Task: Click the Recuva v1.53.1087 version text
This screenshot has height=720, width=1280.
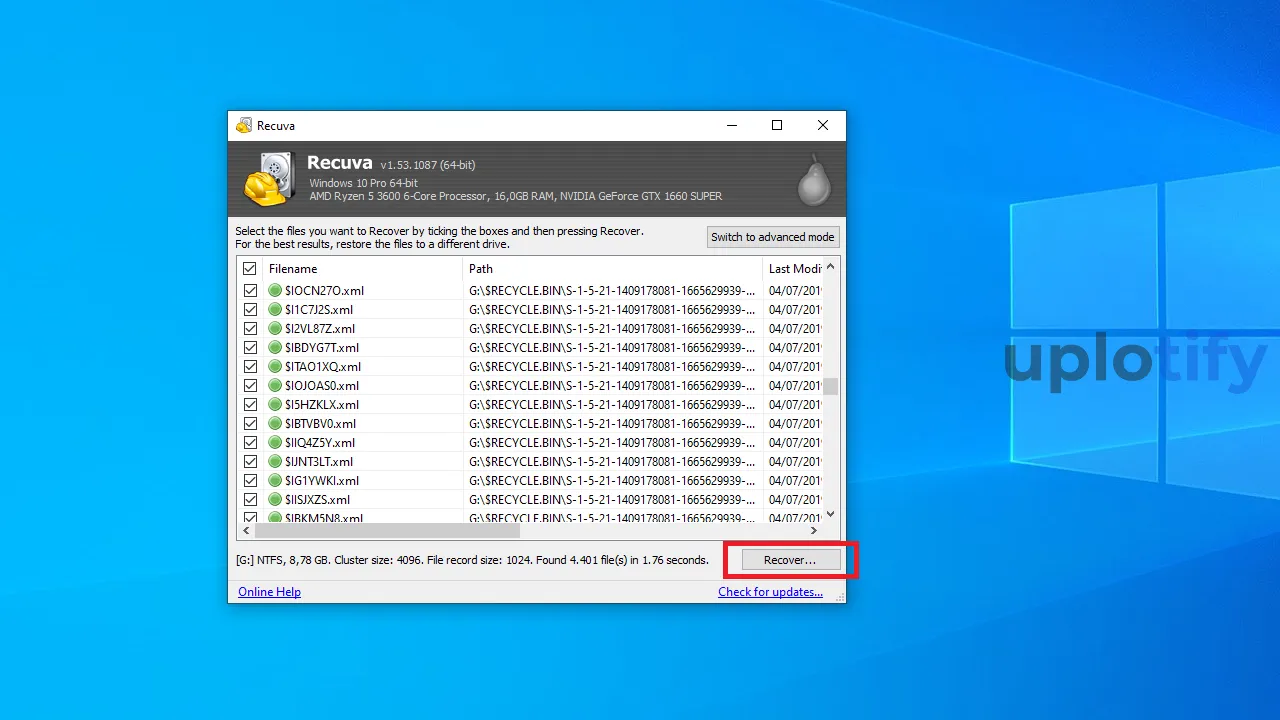Action: tap(427, 165)
